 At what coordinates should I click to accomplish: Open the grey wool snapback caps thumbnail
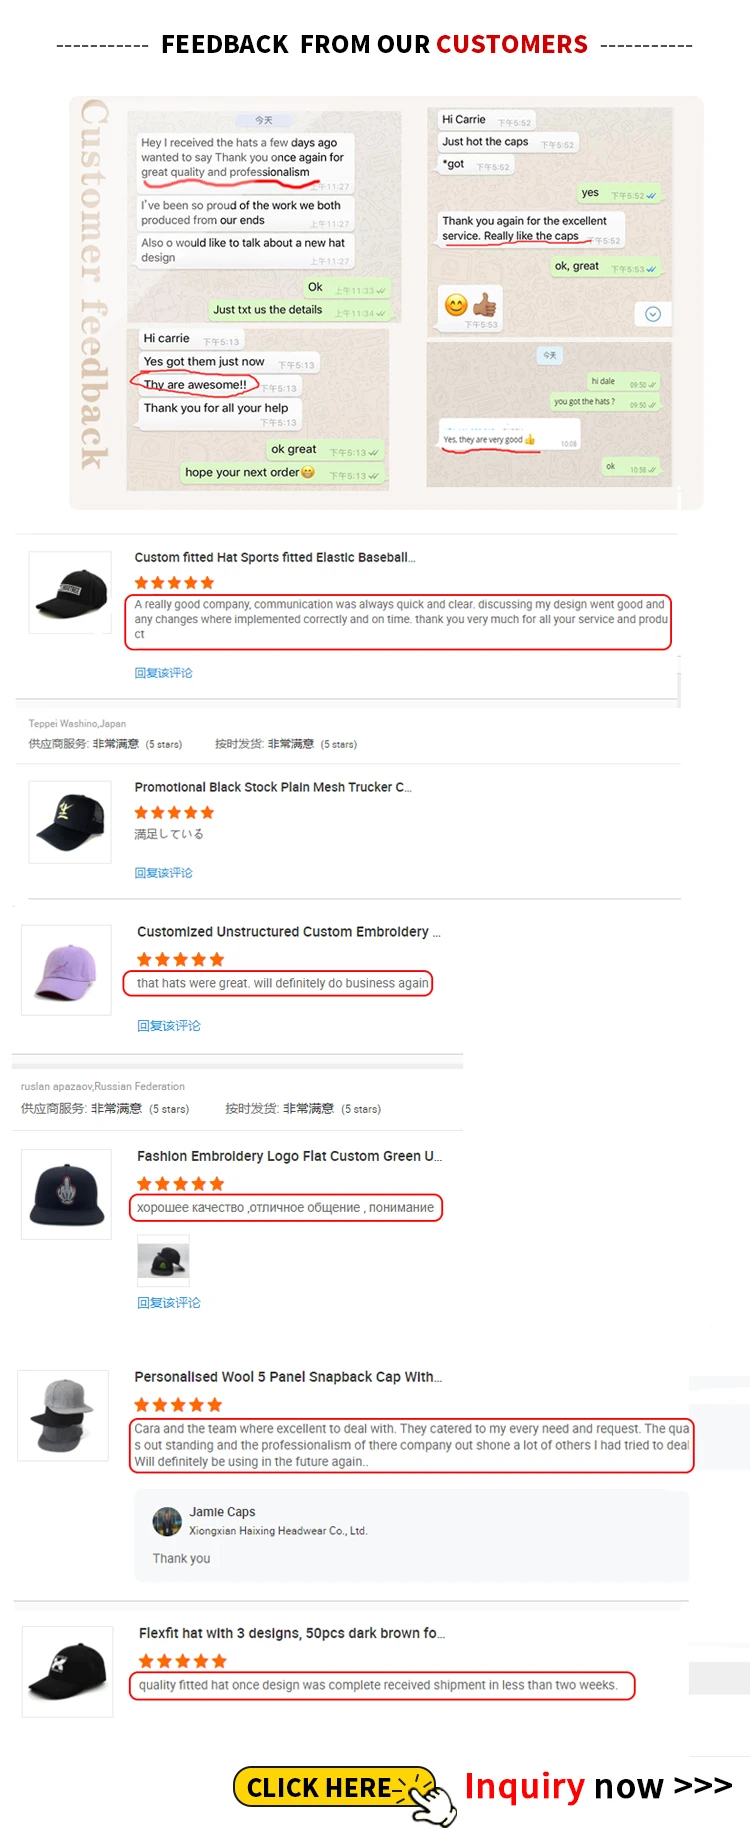tap(63, 1416)
